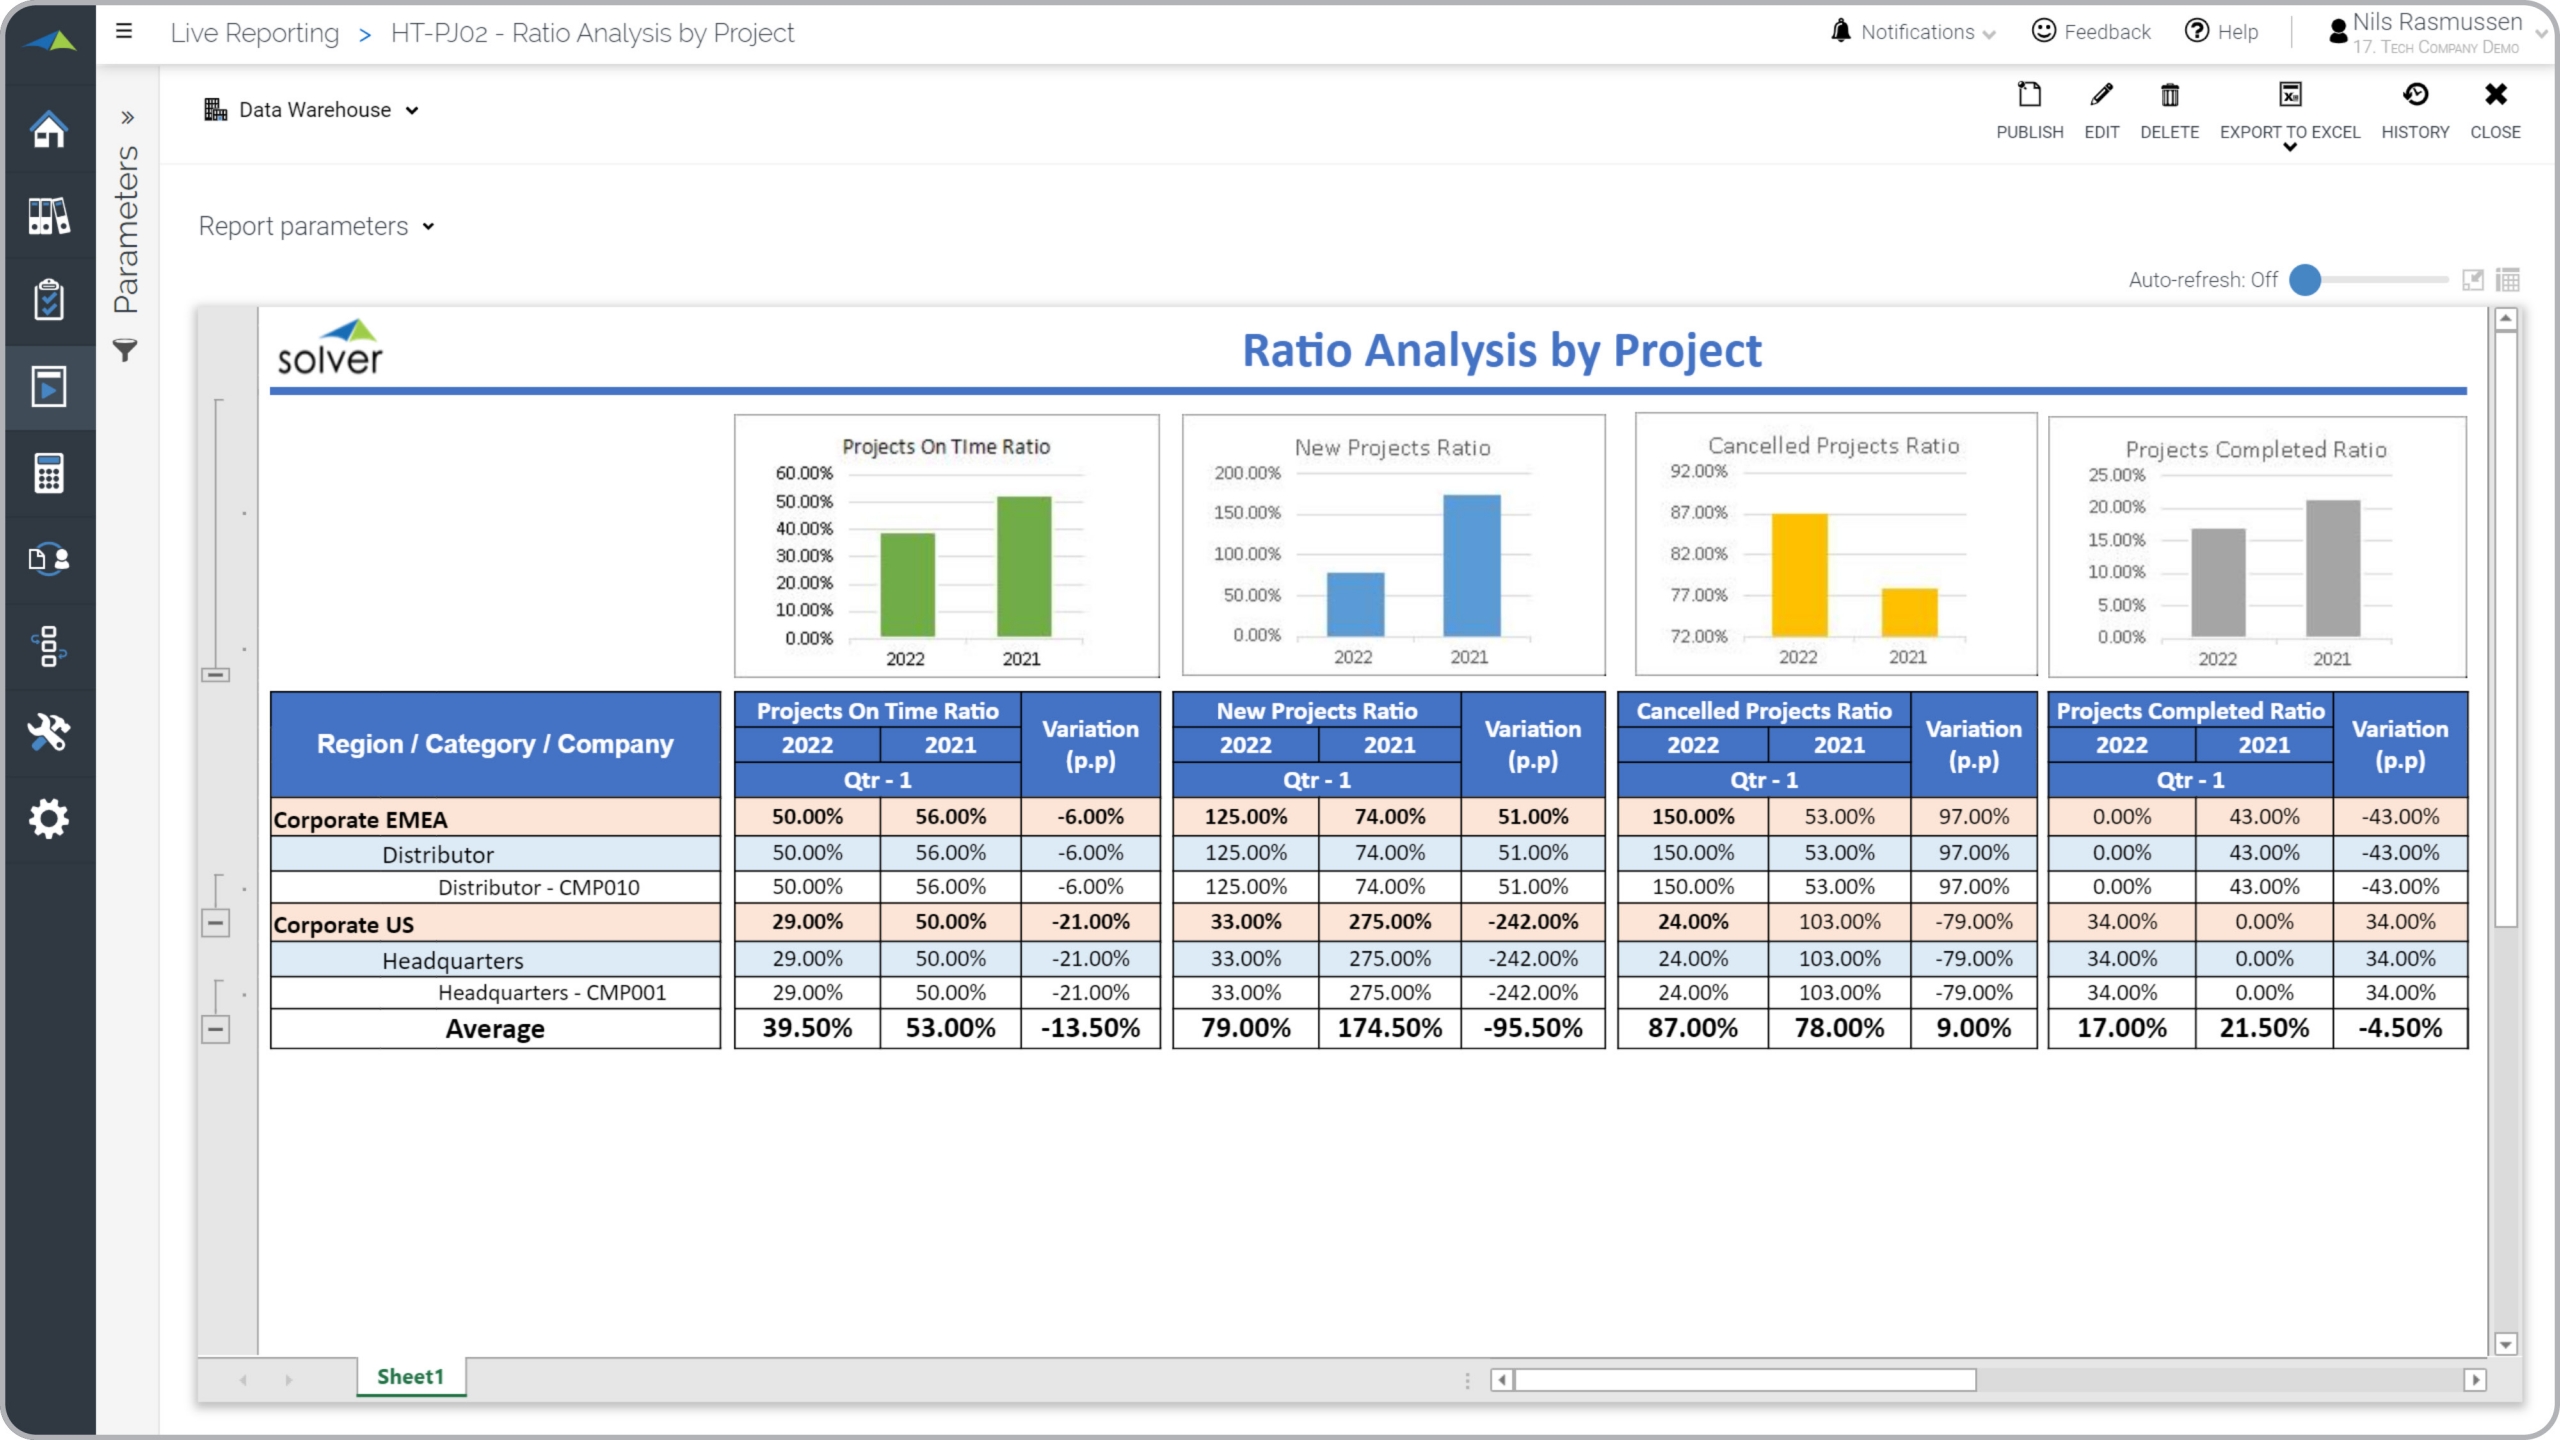Collapse the Average outline group button
The image size is (2560, 1440).
pyautogui.click(x=216, y=1029)
